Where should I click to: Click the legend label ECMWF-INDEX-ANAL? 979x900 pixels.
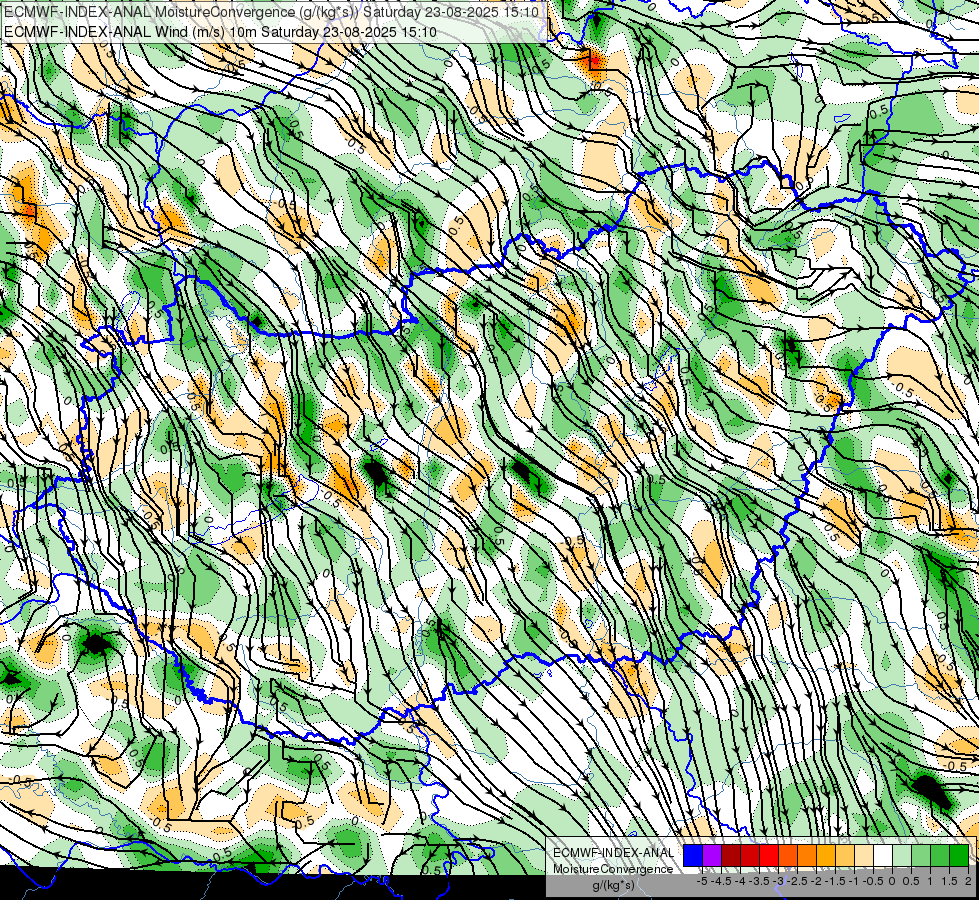(614, 853)
